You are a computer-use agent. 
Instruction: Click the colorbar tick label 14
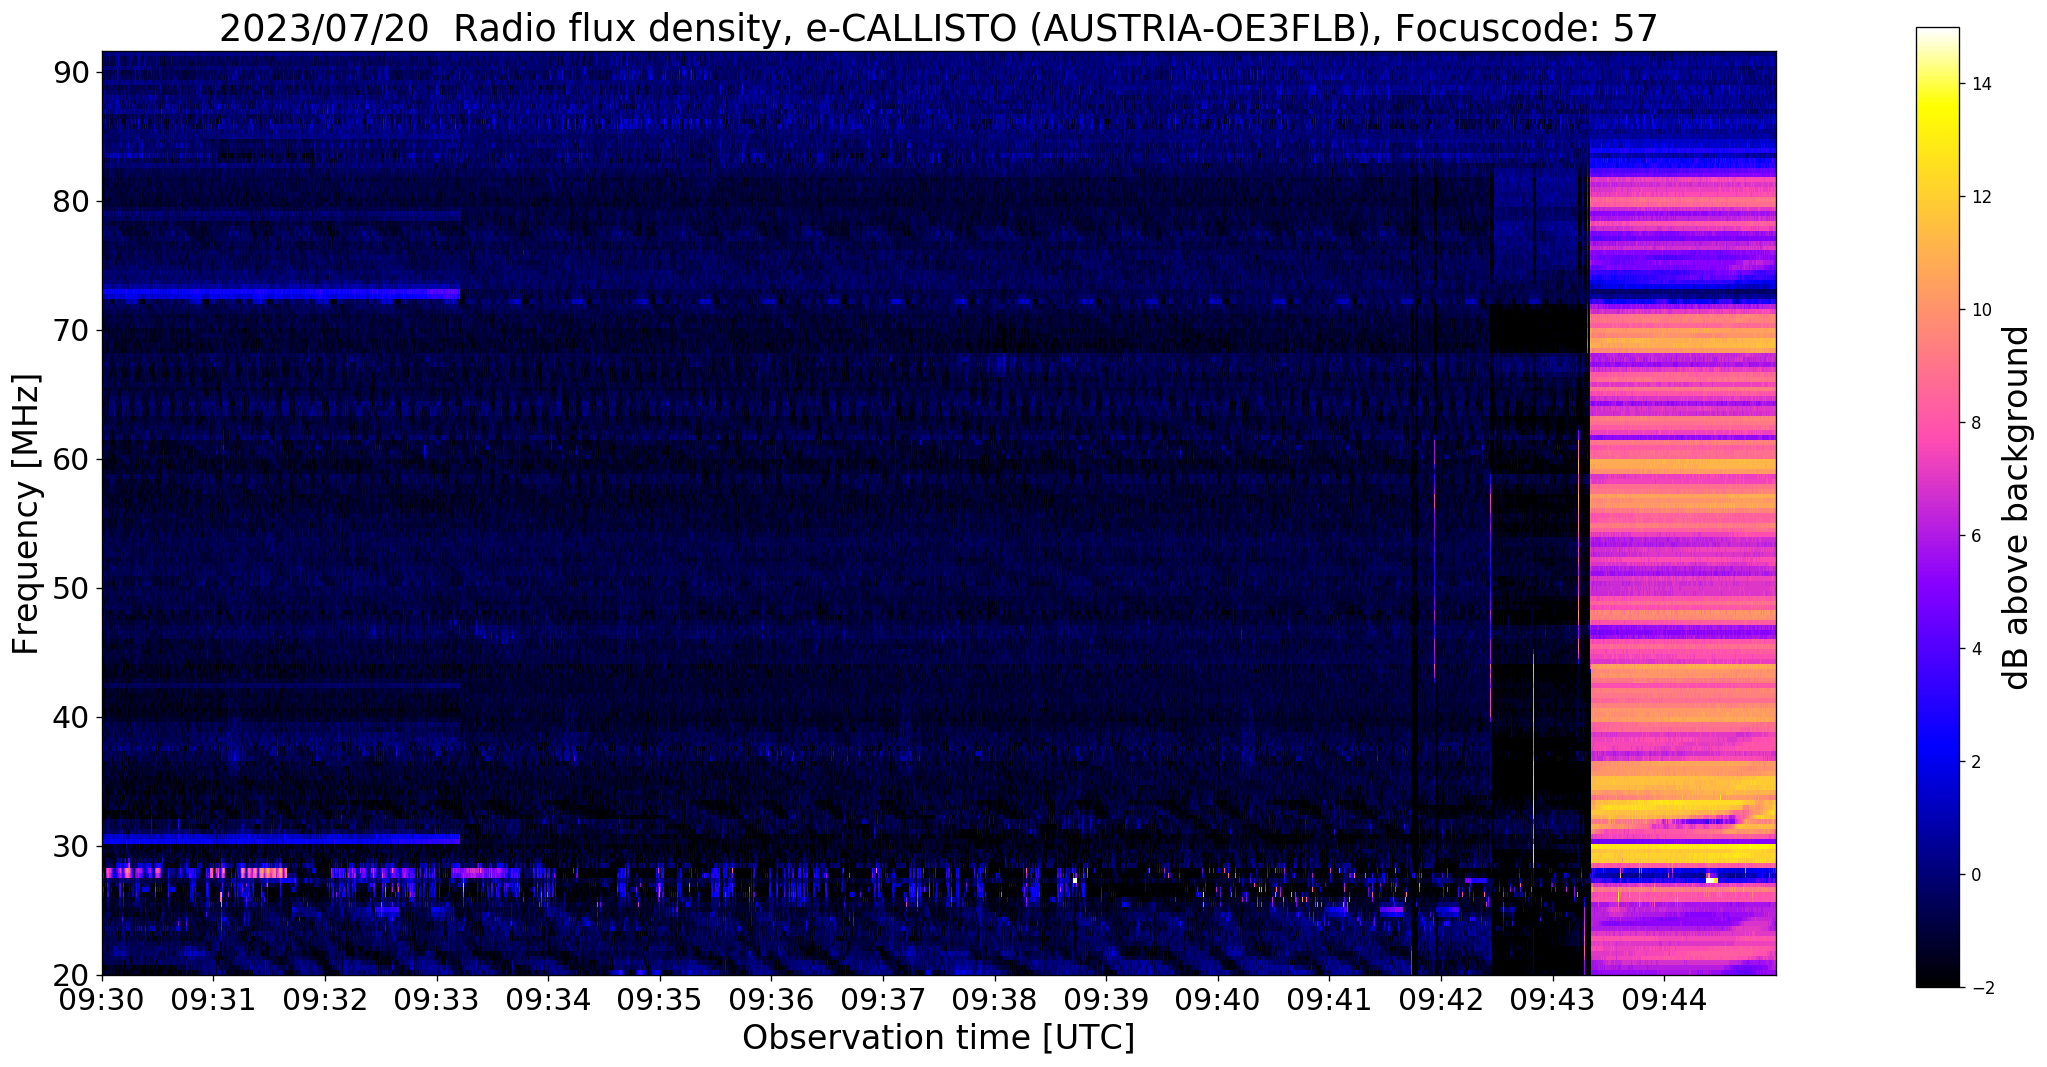click(x=1980, y=84)
